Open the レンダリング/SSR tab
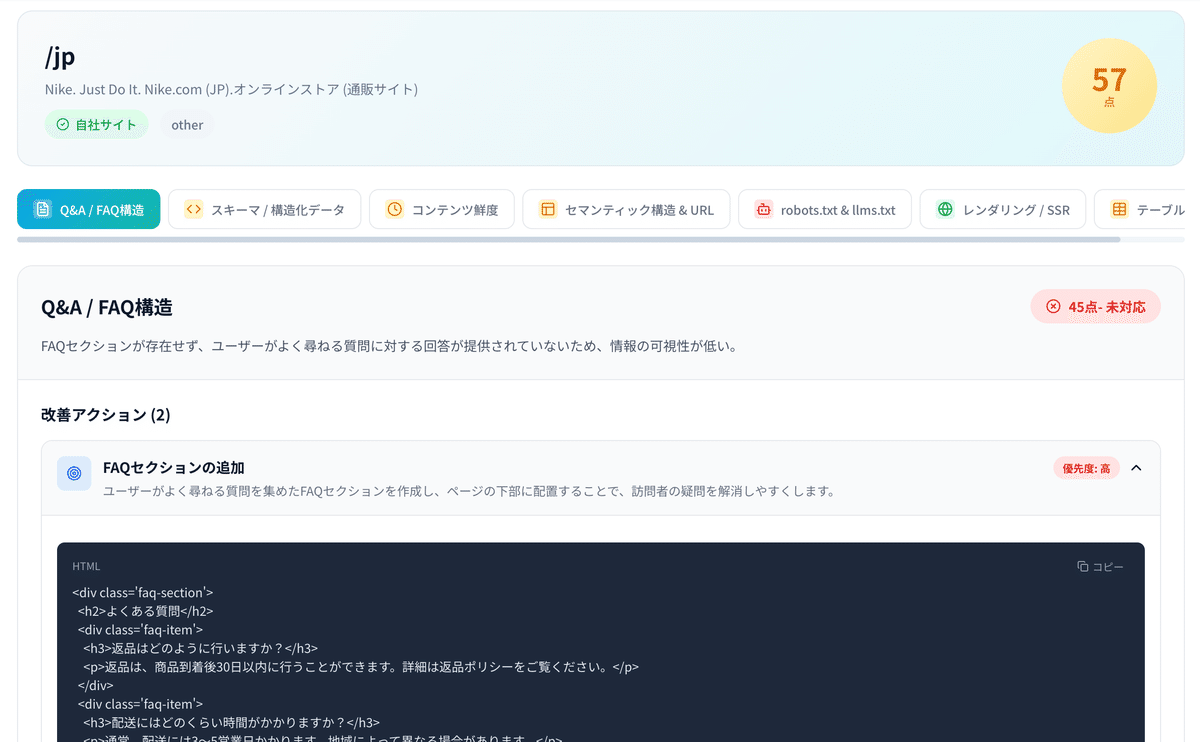The width and height of the screenshot is (1200, 742). point(1002,209)
